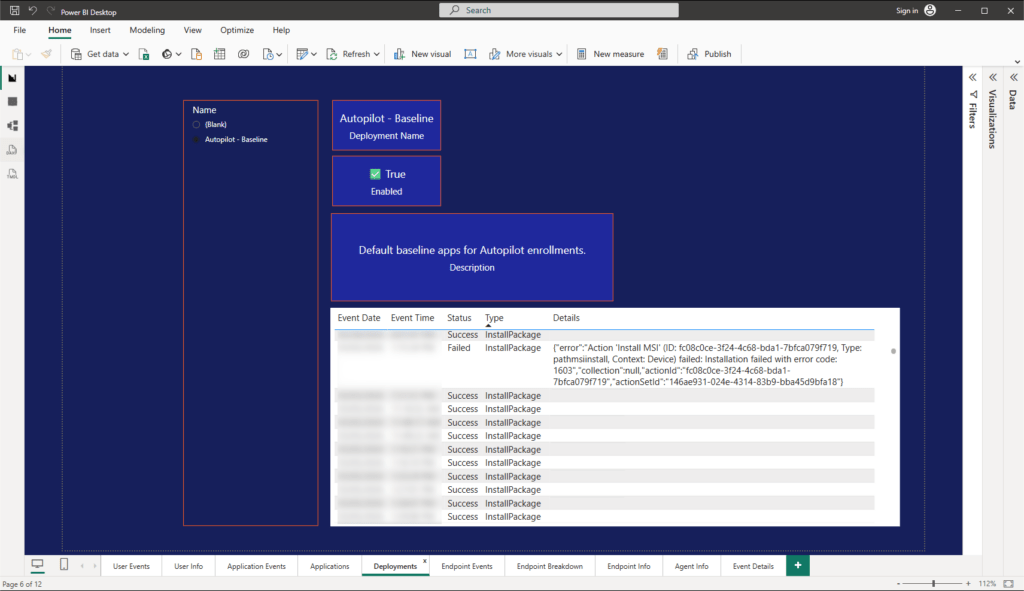
Task: Open Table view from the left sidebar
Action: click(12, 100)
